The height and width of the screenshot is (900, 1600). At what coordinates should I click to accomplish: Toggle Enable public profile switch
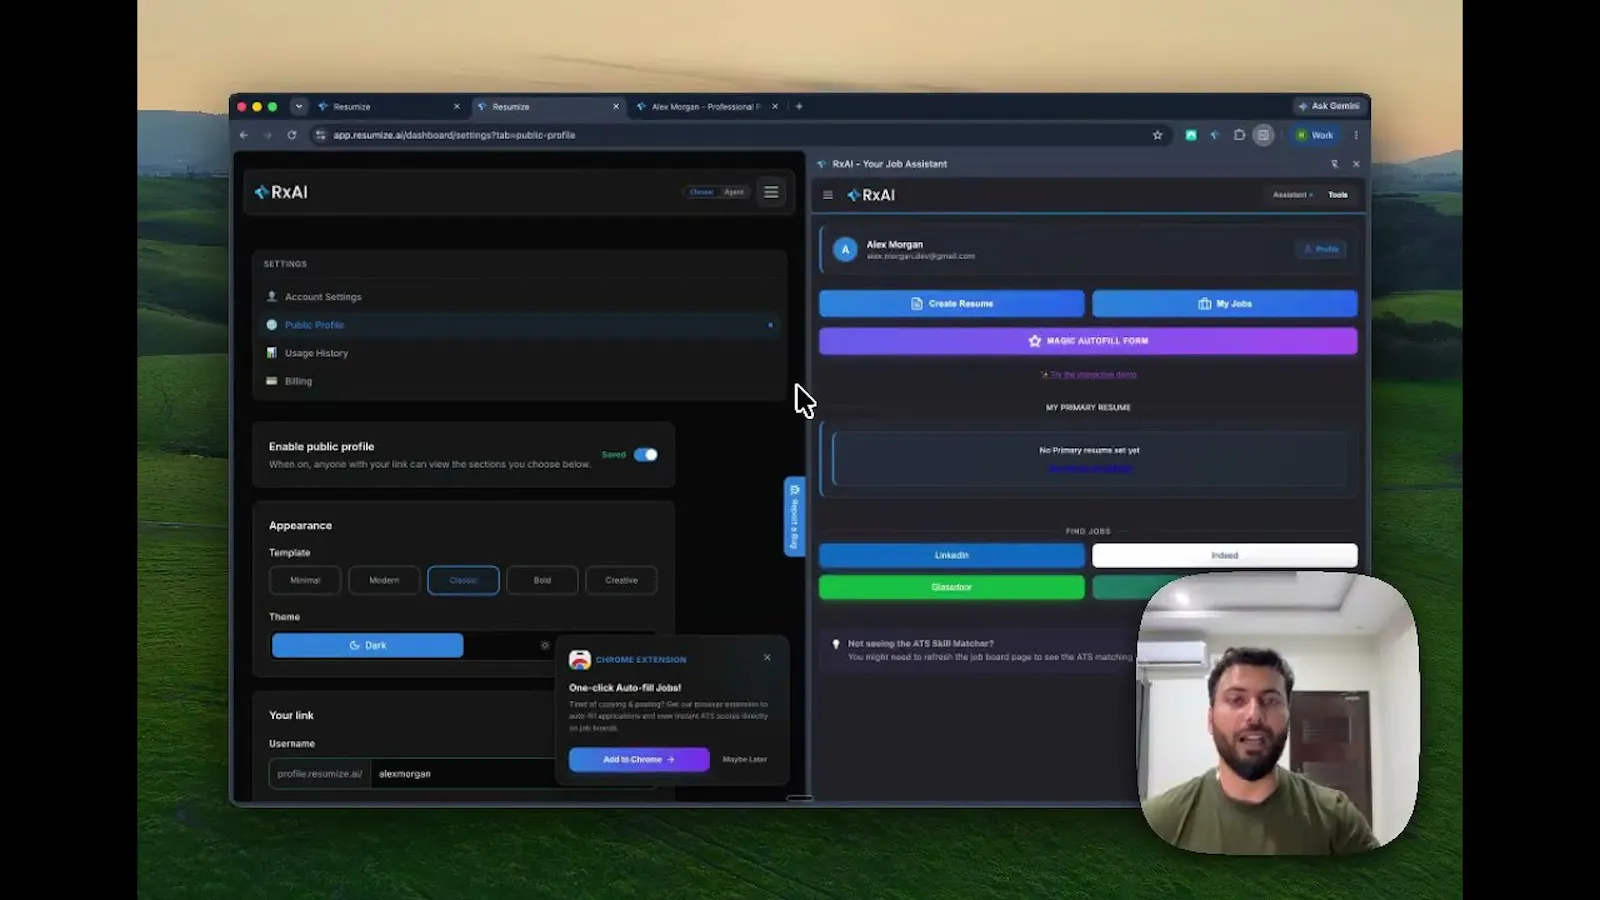(646, 455)
